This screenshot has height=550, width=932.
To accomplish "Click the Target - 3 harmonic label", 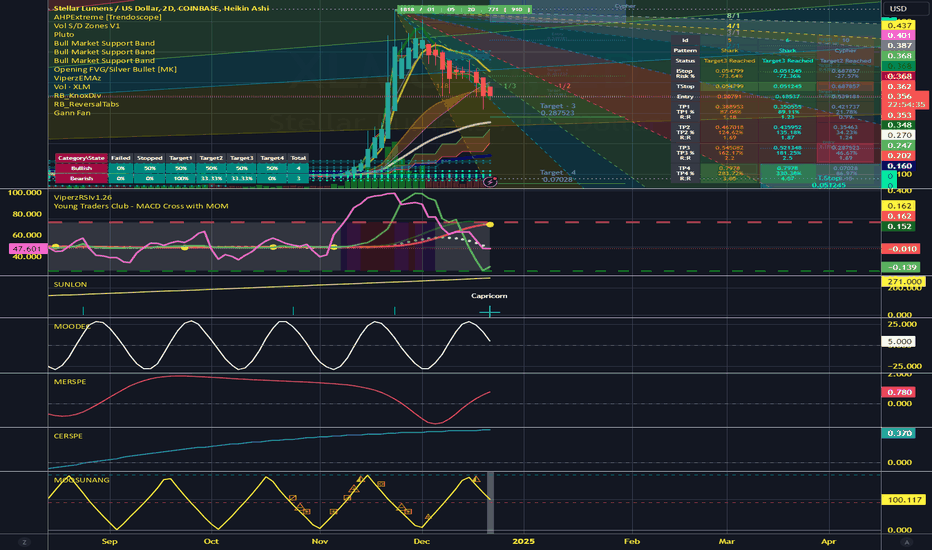I will coord(558,106).
